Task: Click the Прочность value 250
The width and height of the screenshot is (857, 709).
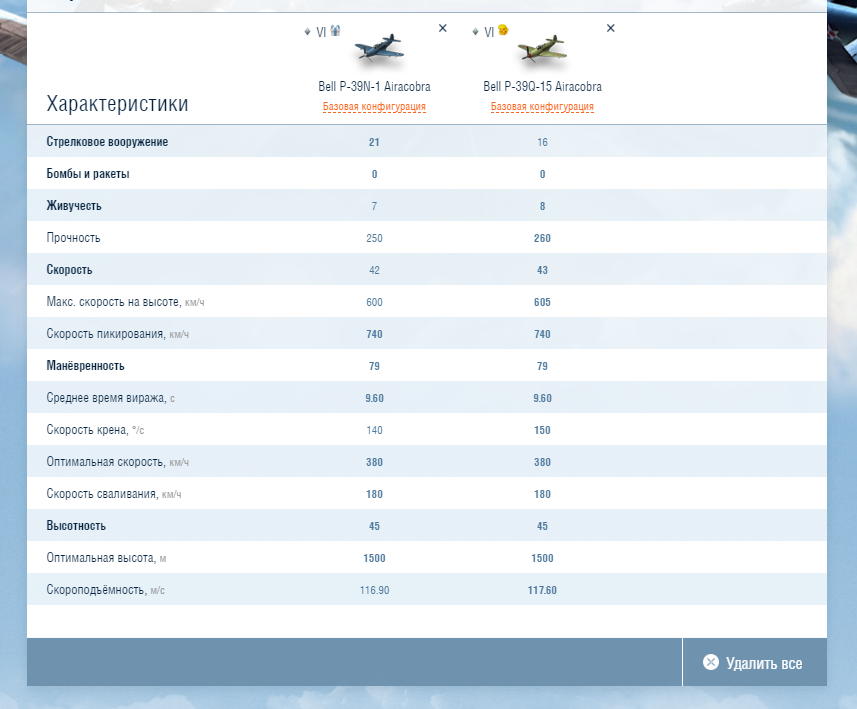Action: 374,238
